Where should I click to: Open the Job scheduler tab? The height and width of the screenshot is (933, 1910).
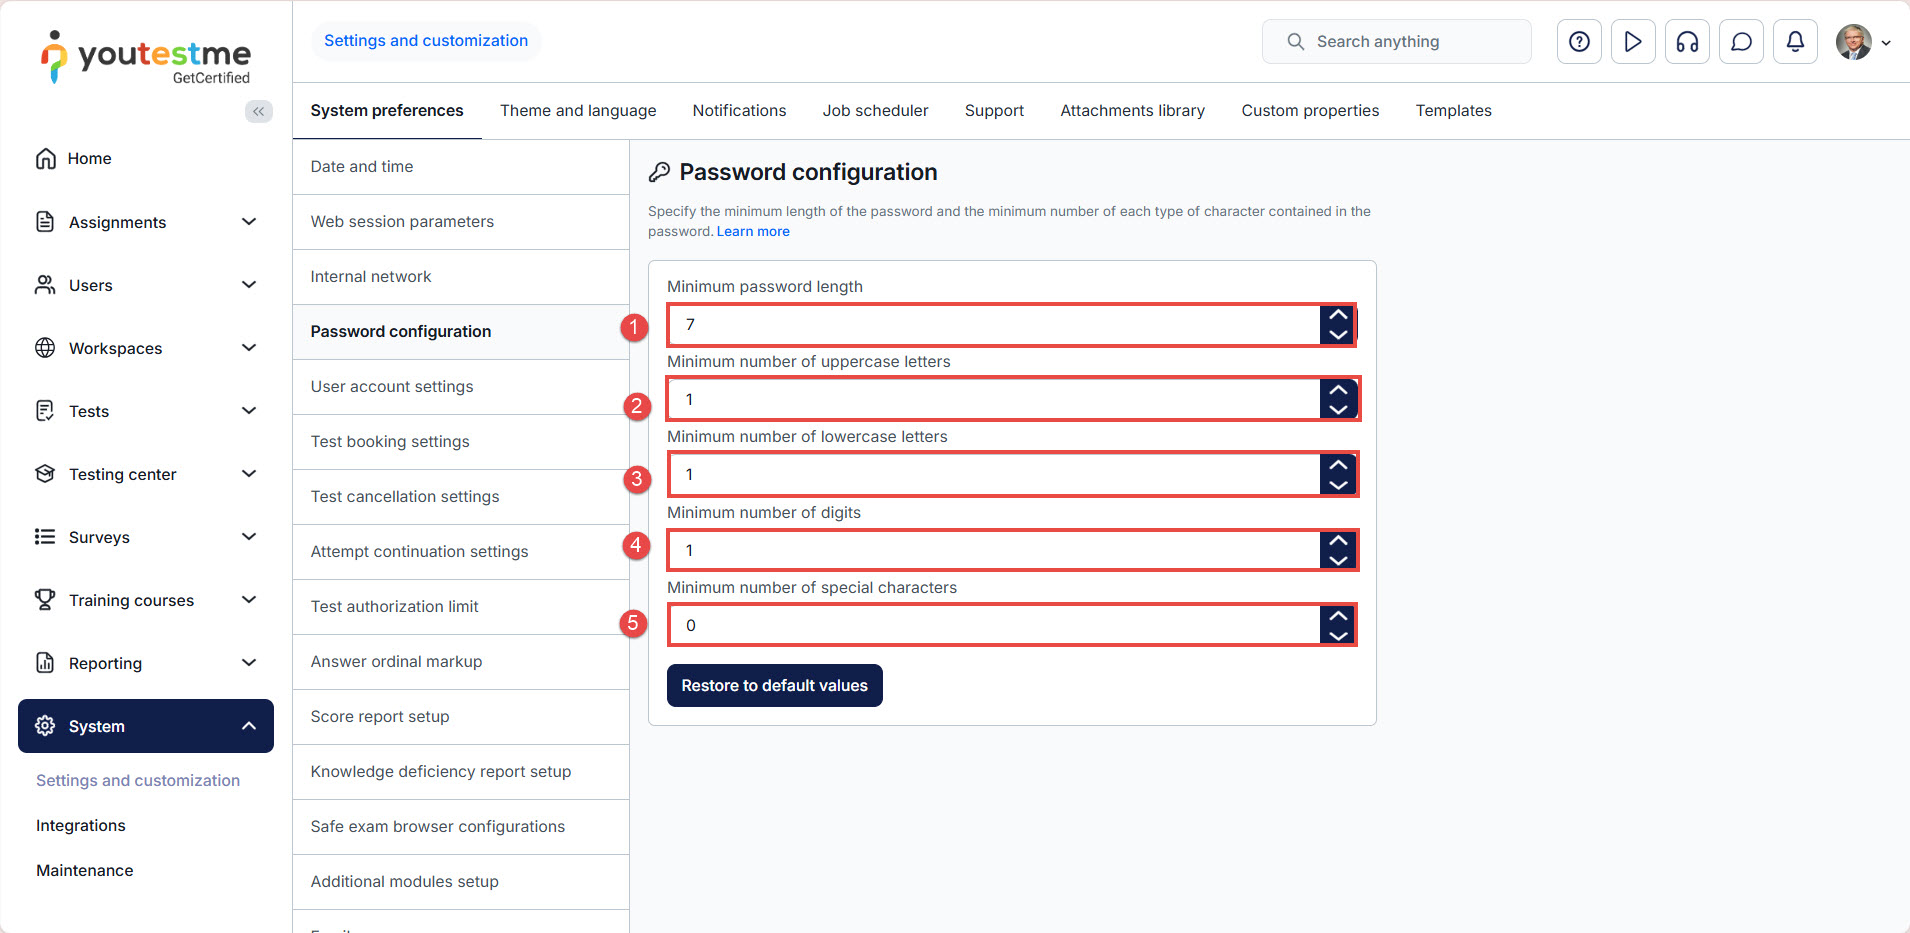[875, 111]
